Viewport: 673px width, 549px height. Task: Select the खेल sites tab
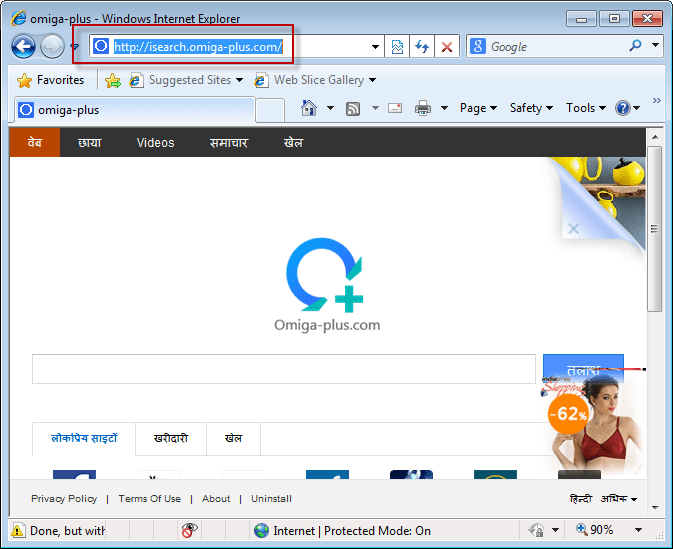233,438
